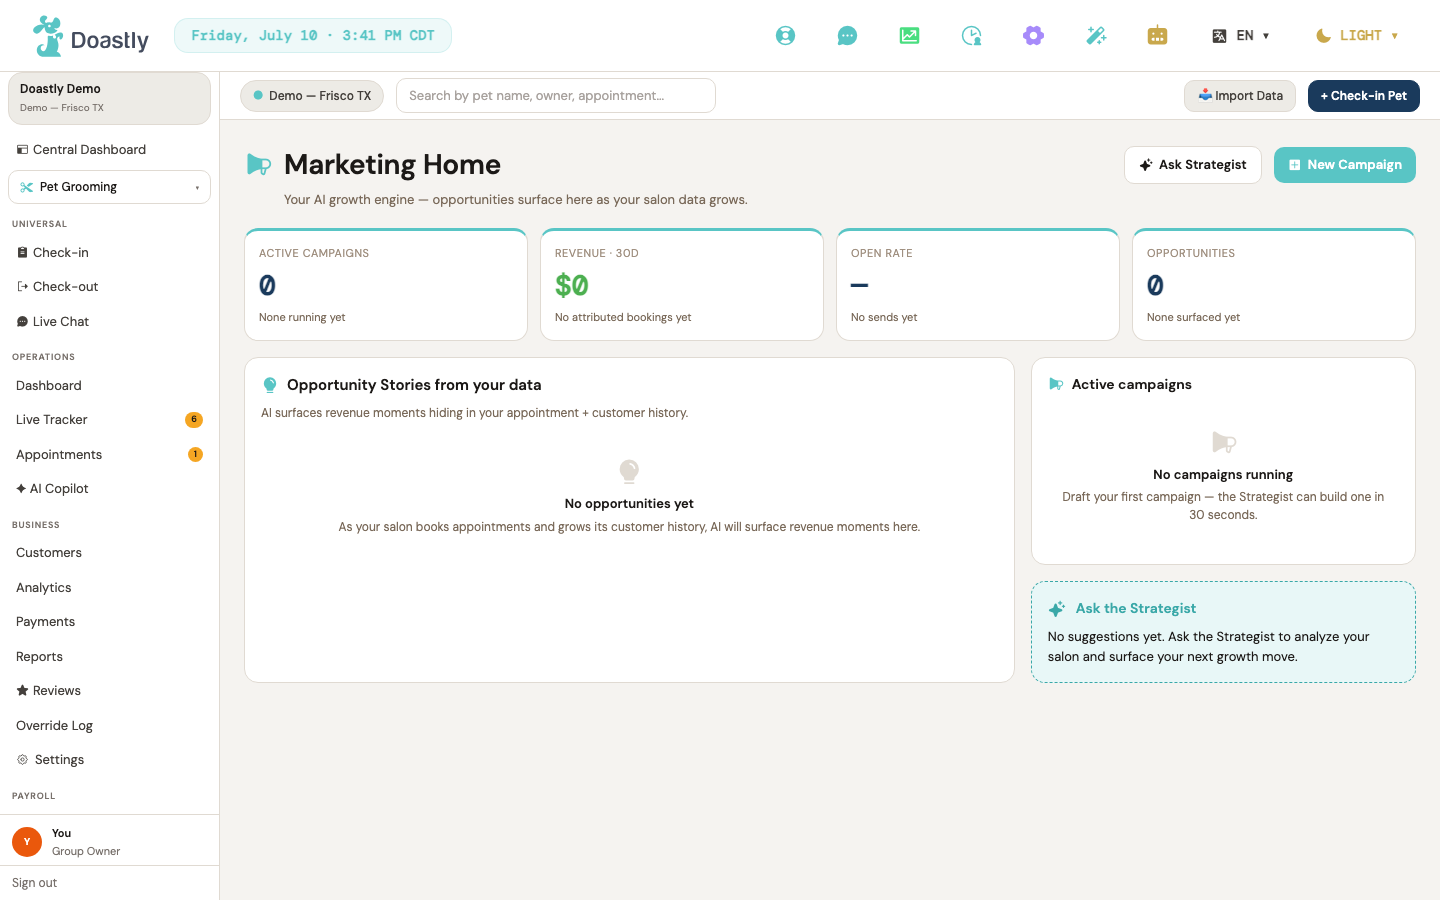The image size is (1440, 900).
Task: Click the 'No opportunities yet' text
Action: (629, 504)
